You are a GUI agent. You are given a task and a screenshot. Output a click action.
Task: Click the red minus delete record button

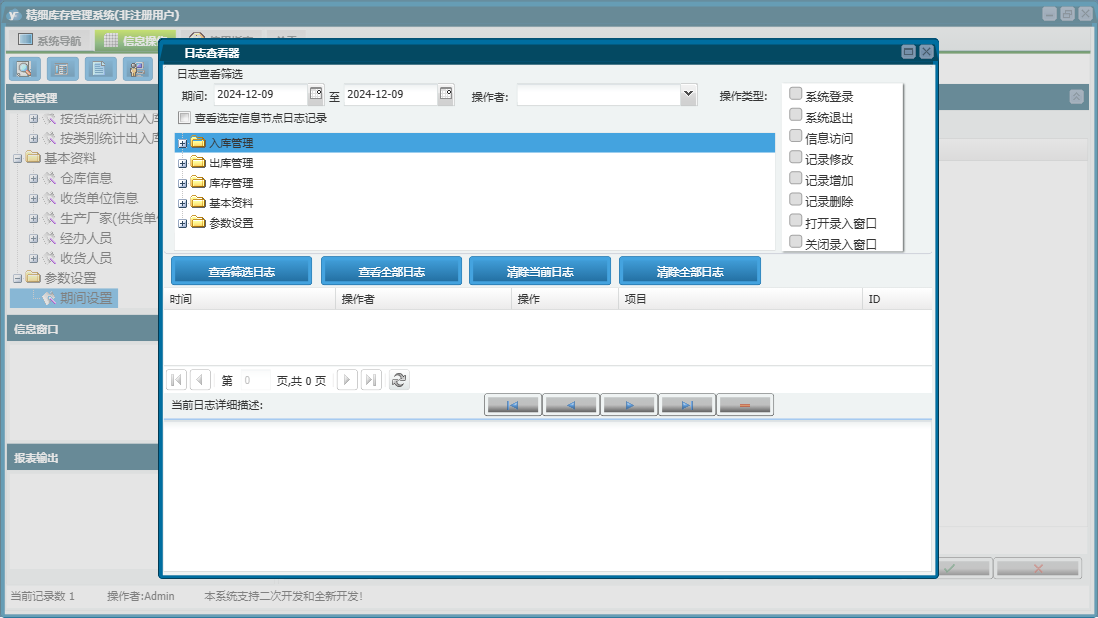click(745, 405)
